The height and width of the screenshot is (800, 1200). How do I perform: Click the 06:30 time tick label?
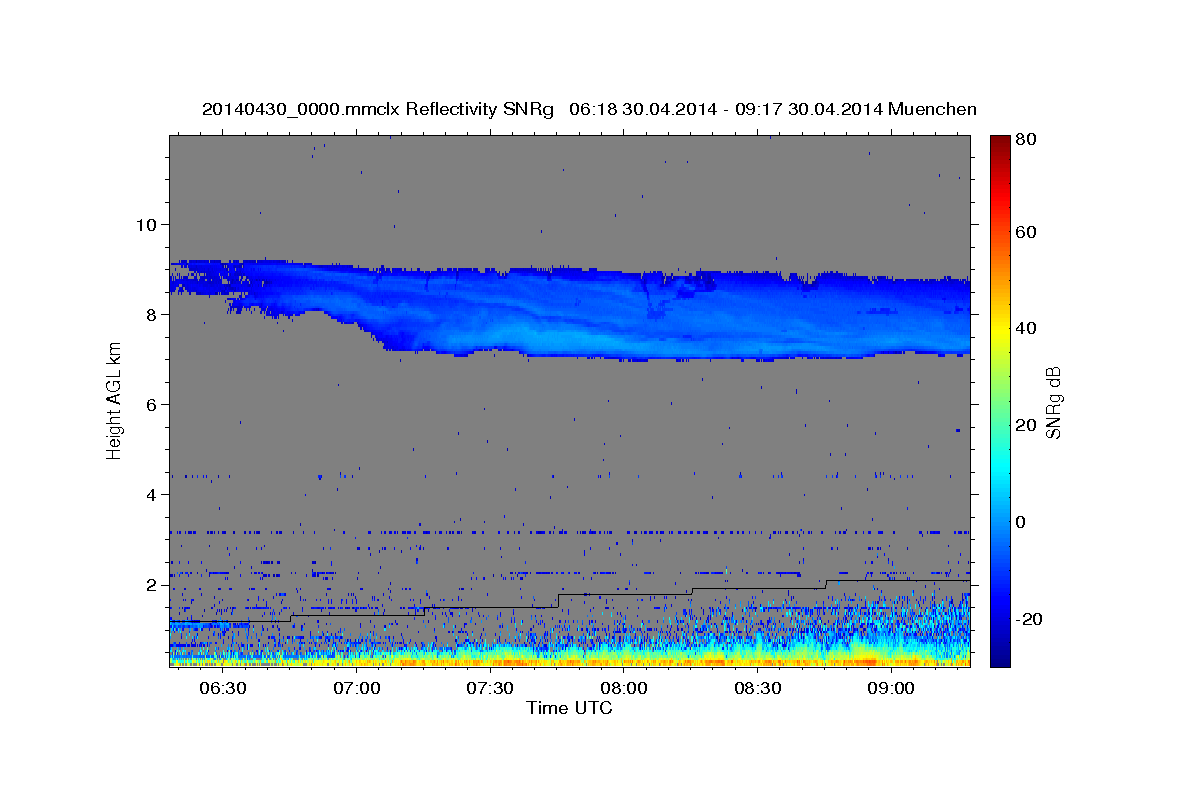(223, 689)
